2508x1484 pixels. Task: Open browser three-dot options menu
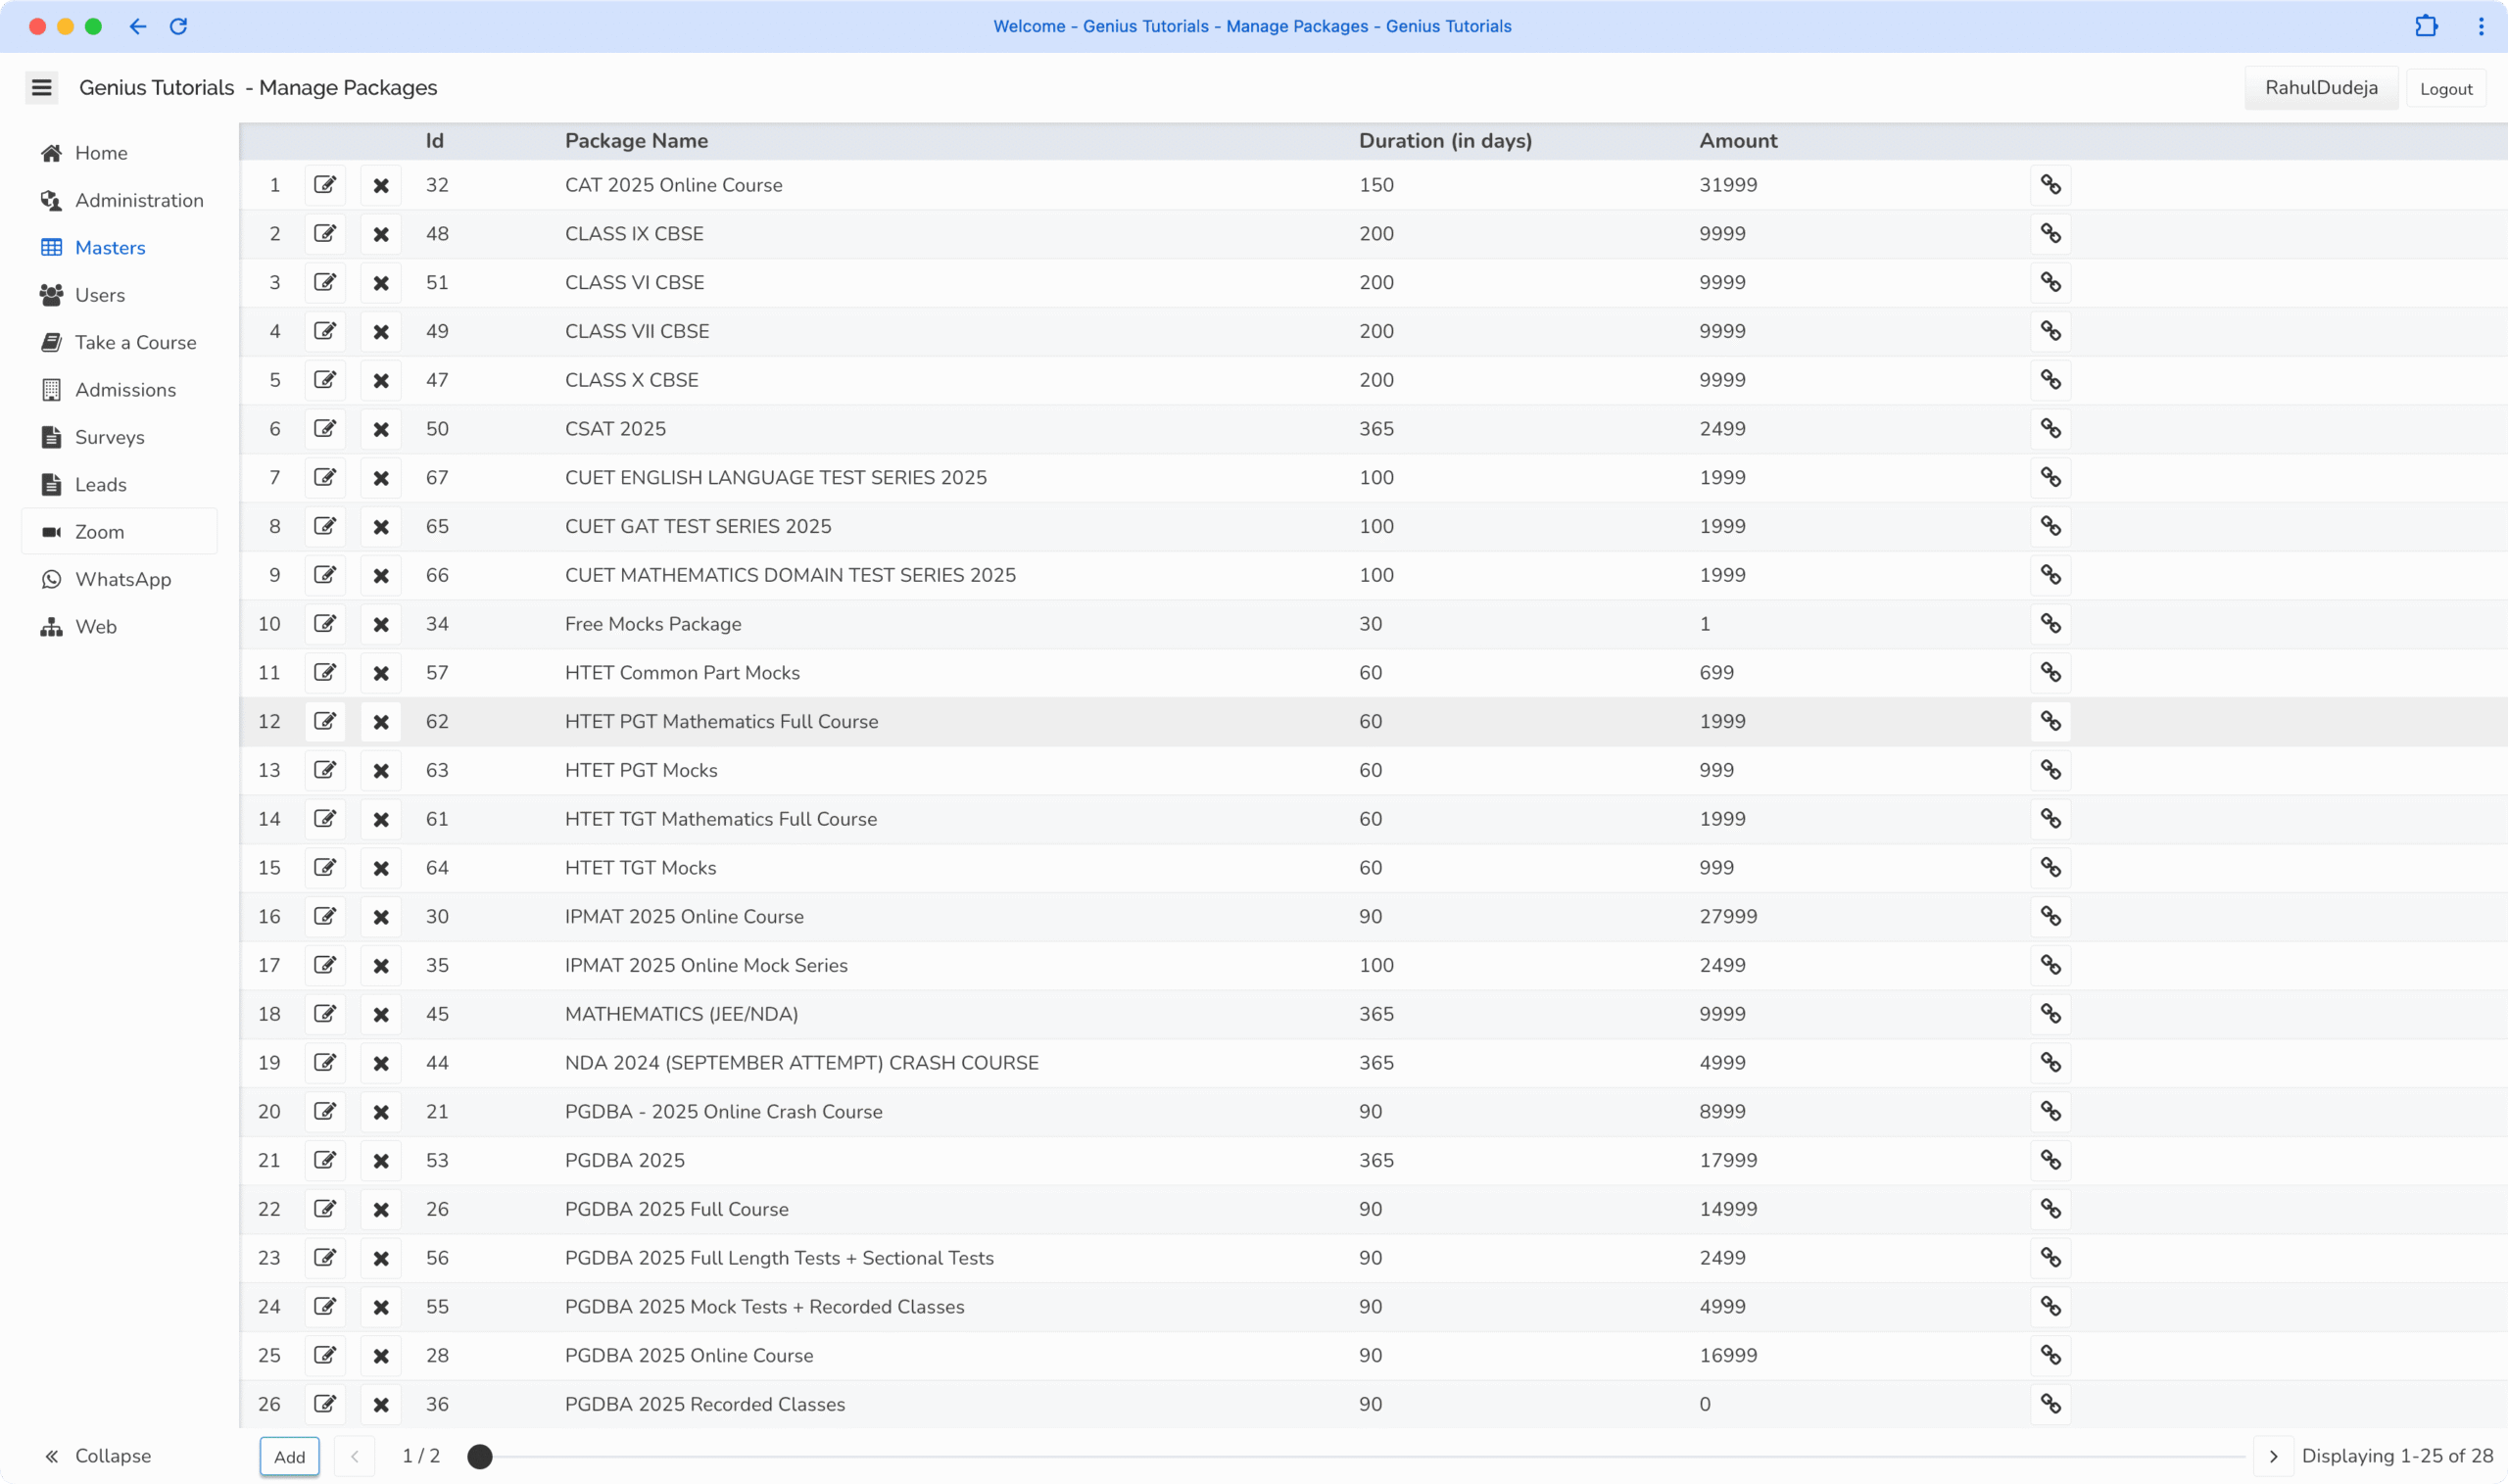pos(2481,27)
